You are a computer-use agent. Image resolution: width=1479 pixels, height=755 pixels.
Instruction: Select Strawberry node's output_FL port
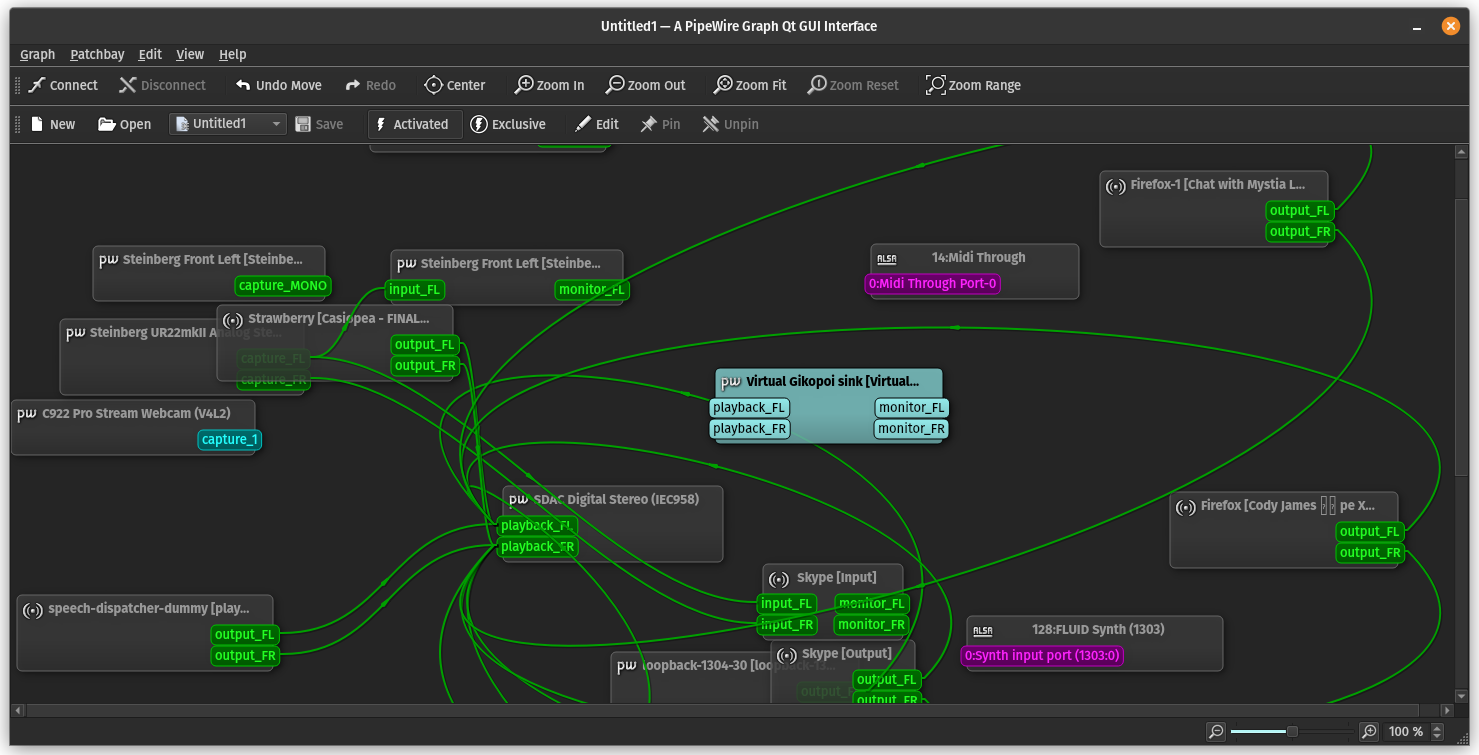click(425, 345)
